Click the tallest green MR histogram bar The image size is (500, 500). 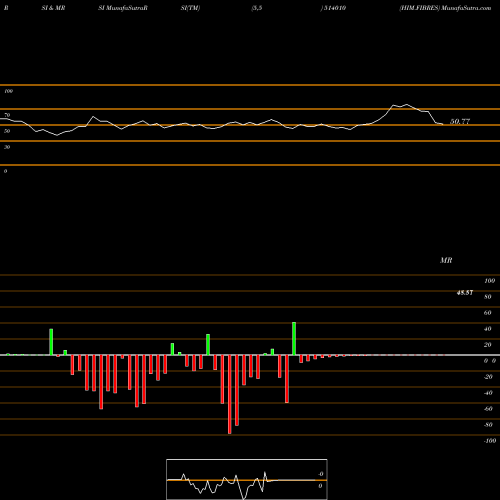click(x=294, y=339)
